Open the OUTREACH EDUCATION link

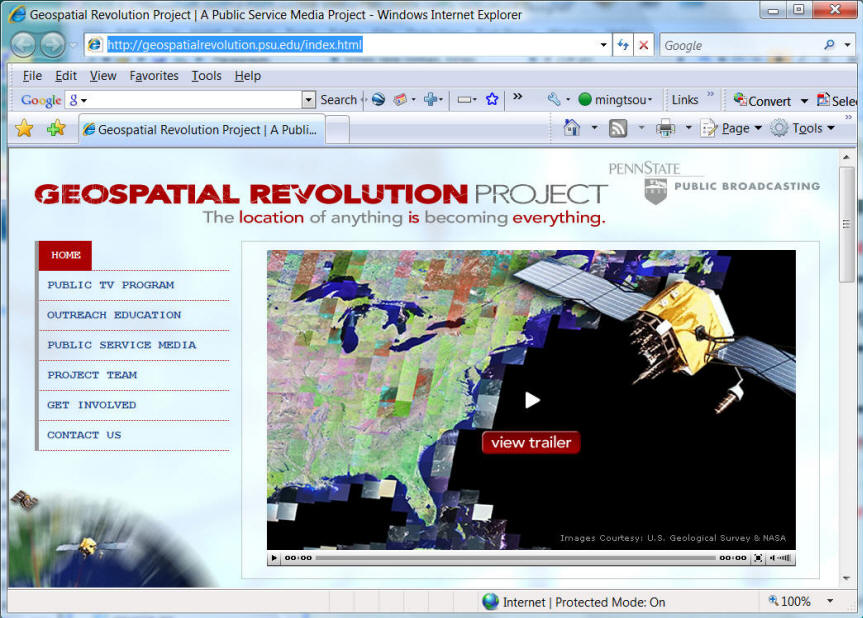[114, 315]
